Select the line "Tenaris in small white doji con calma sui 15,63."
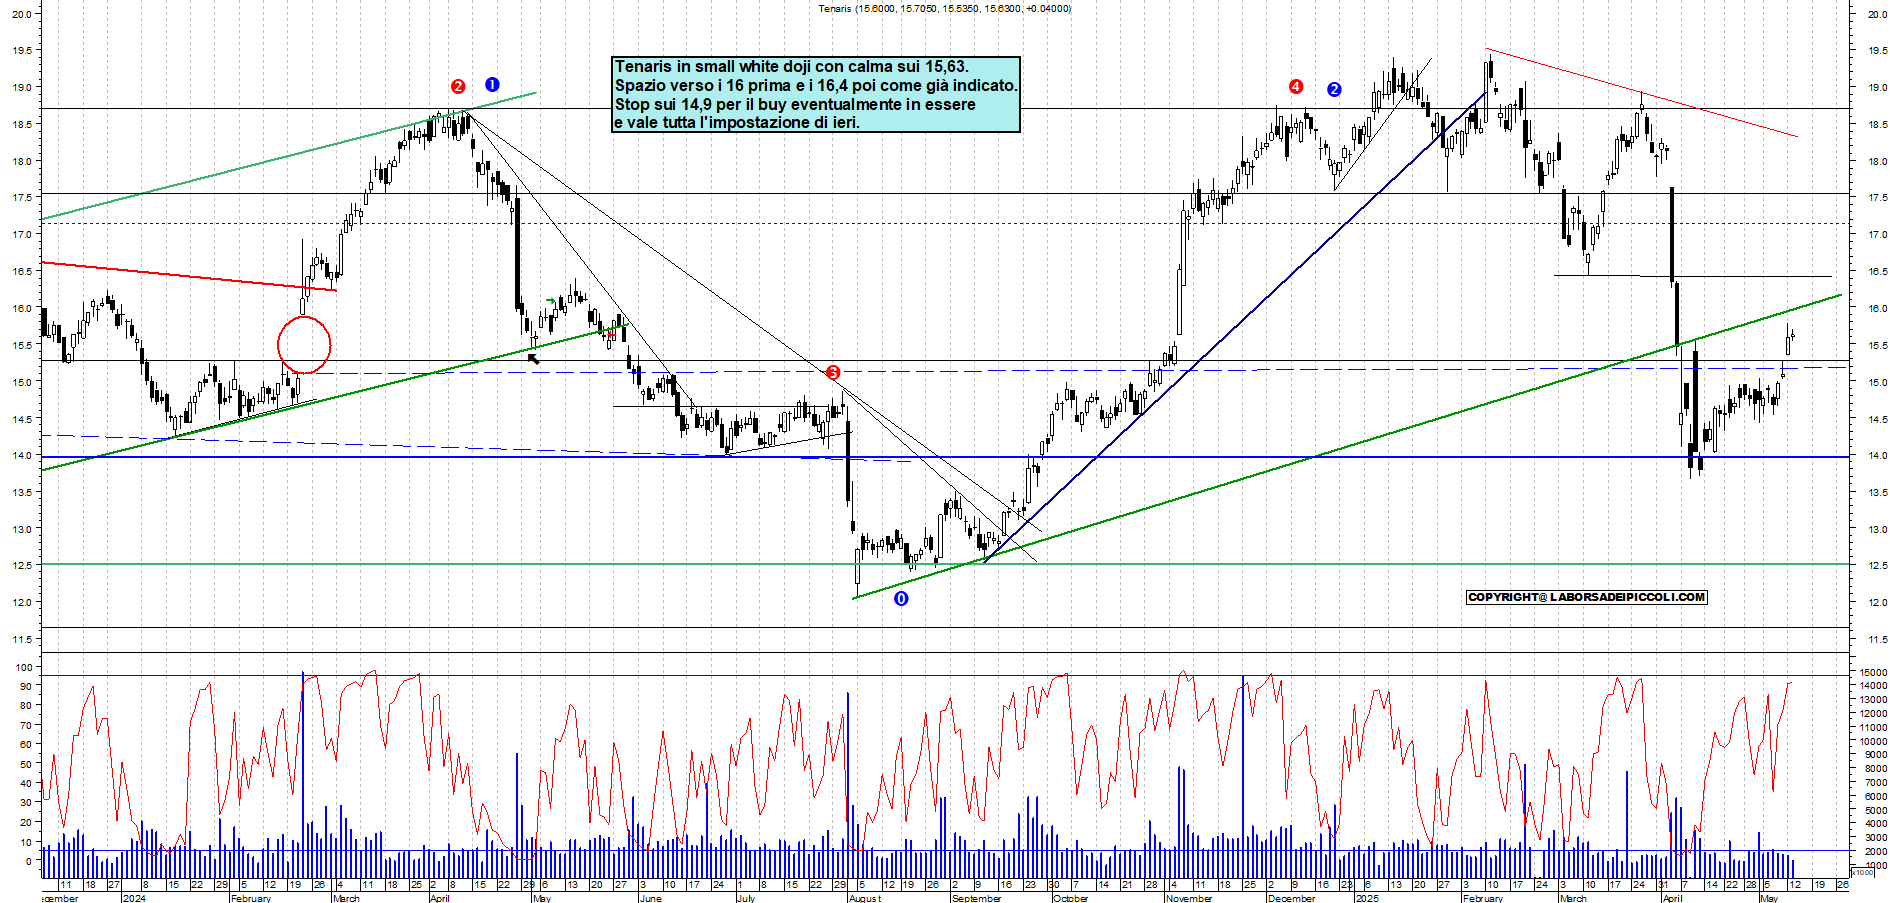 pos(791,67)
